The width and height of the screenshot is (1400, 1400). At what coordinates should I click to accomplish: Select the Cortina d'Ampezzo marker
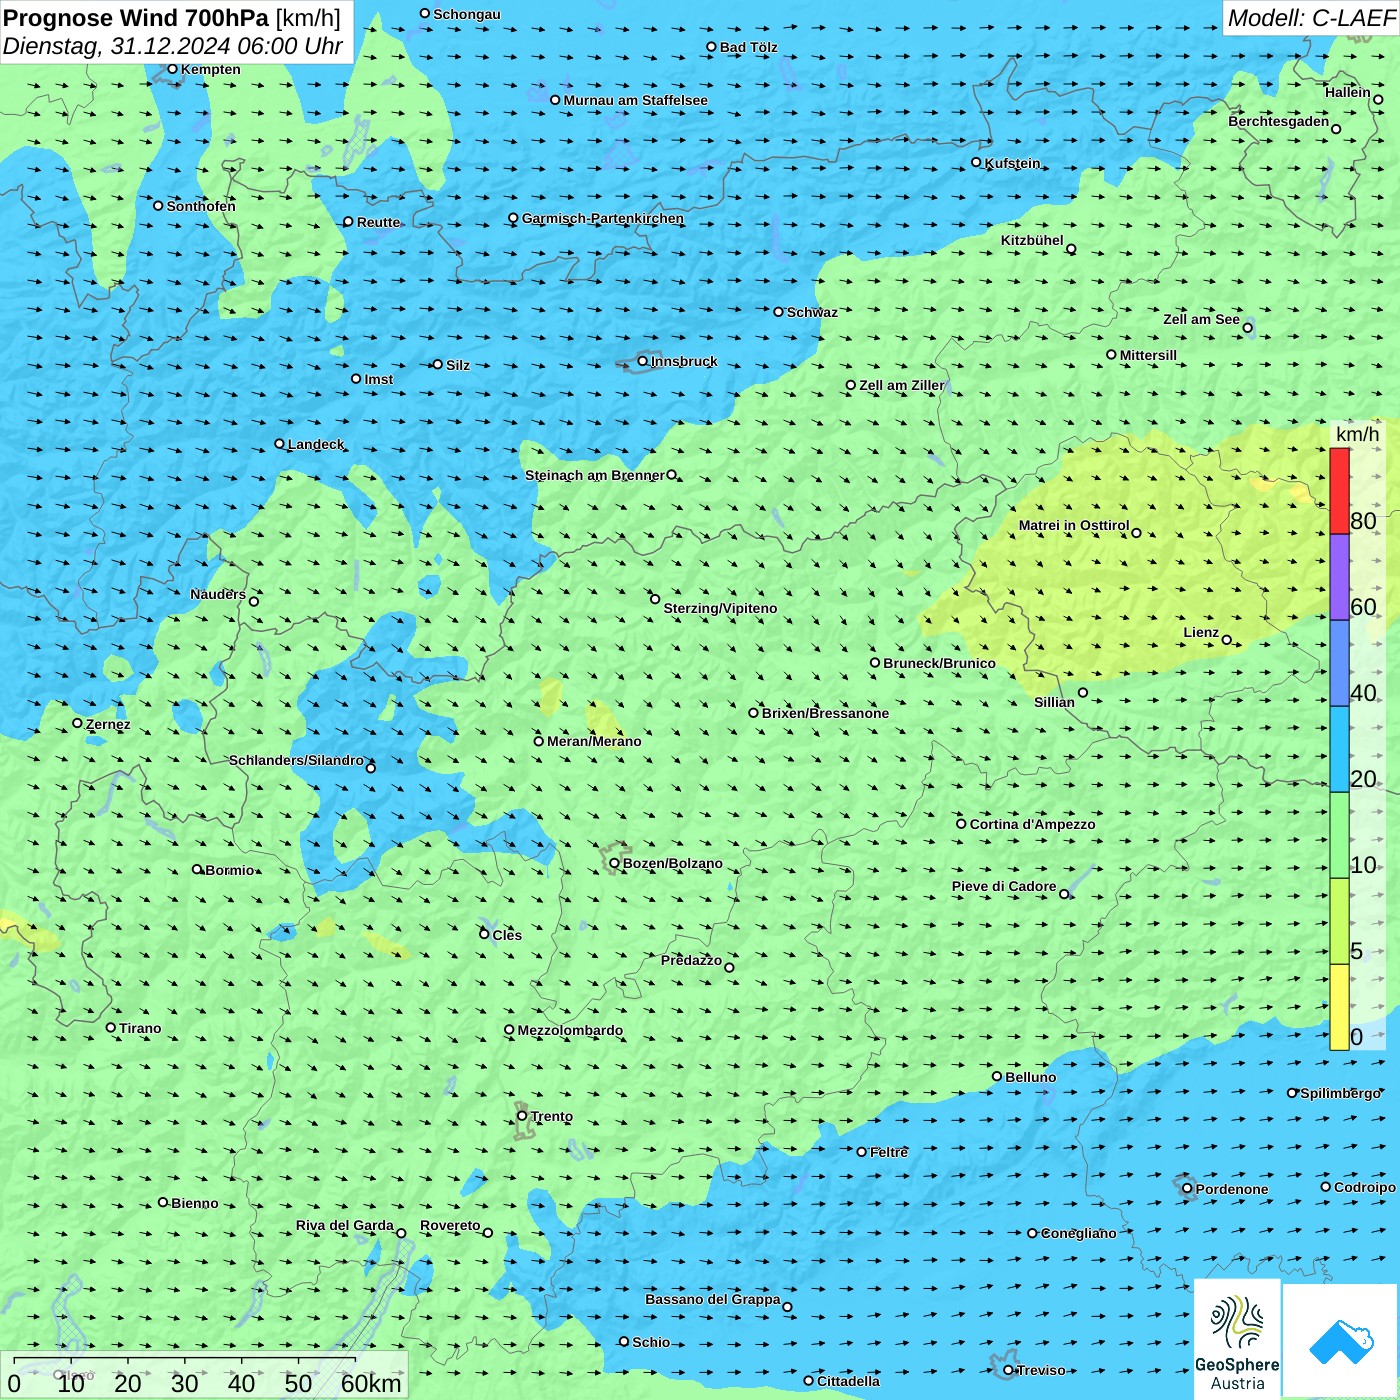pos(962,824)
